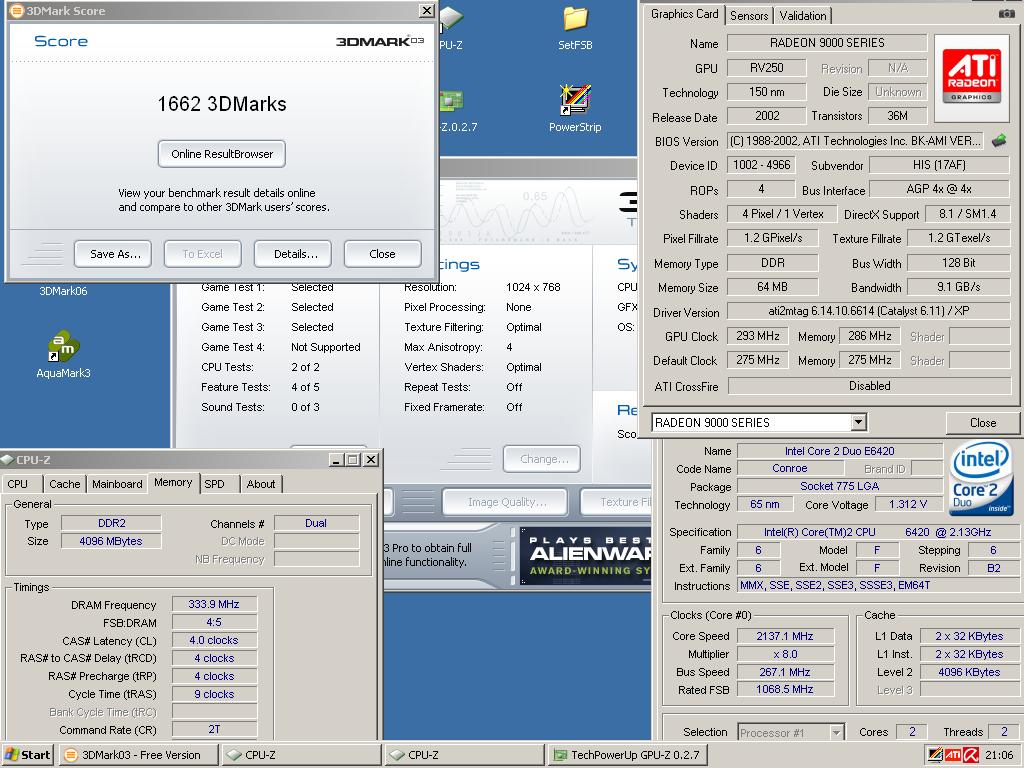Select 3DMark03 - Free Version taskbar item
Image resolution: width=1024 pixels, height=768 pixels.
pyautogui.click(x=138, y=755)
